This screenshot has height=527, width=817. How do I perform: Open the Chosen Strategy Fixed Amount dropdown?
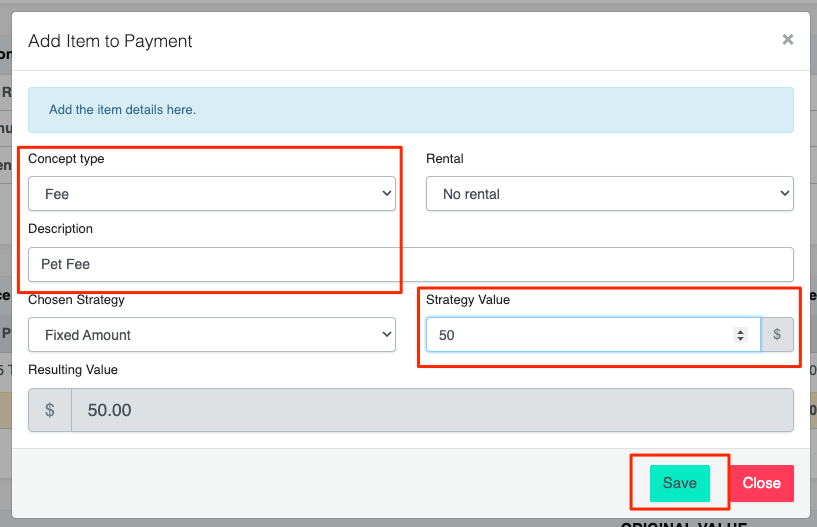coord(212,335)
